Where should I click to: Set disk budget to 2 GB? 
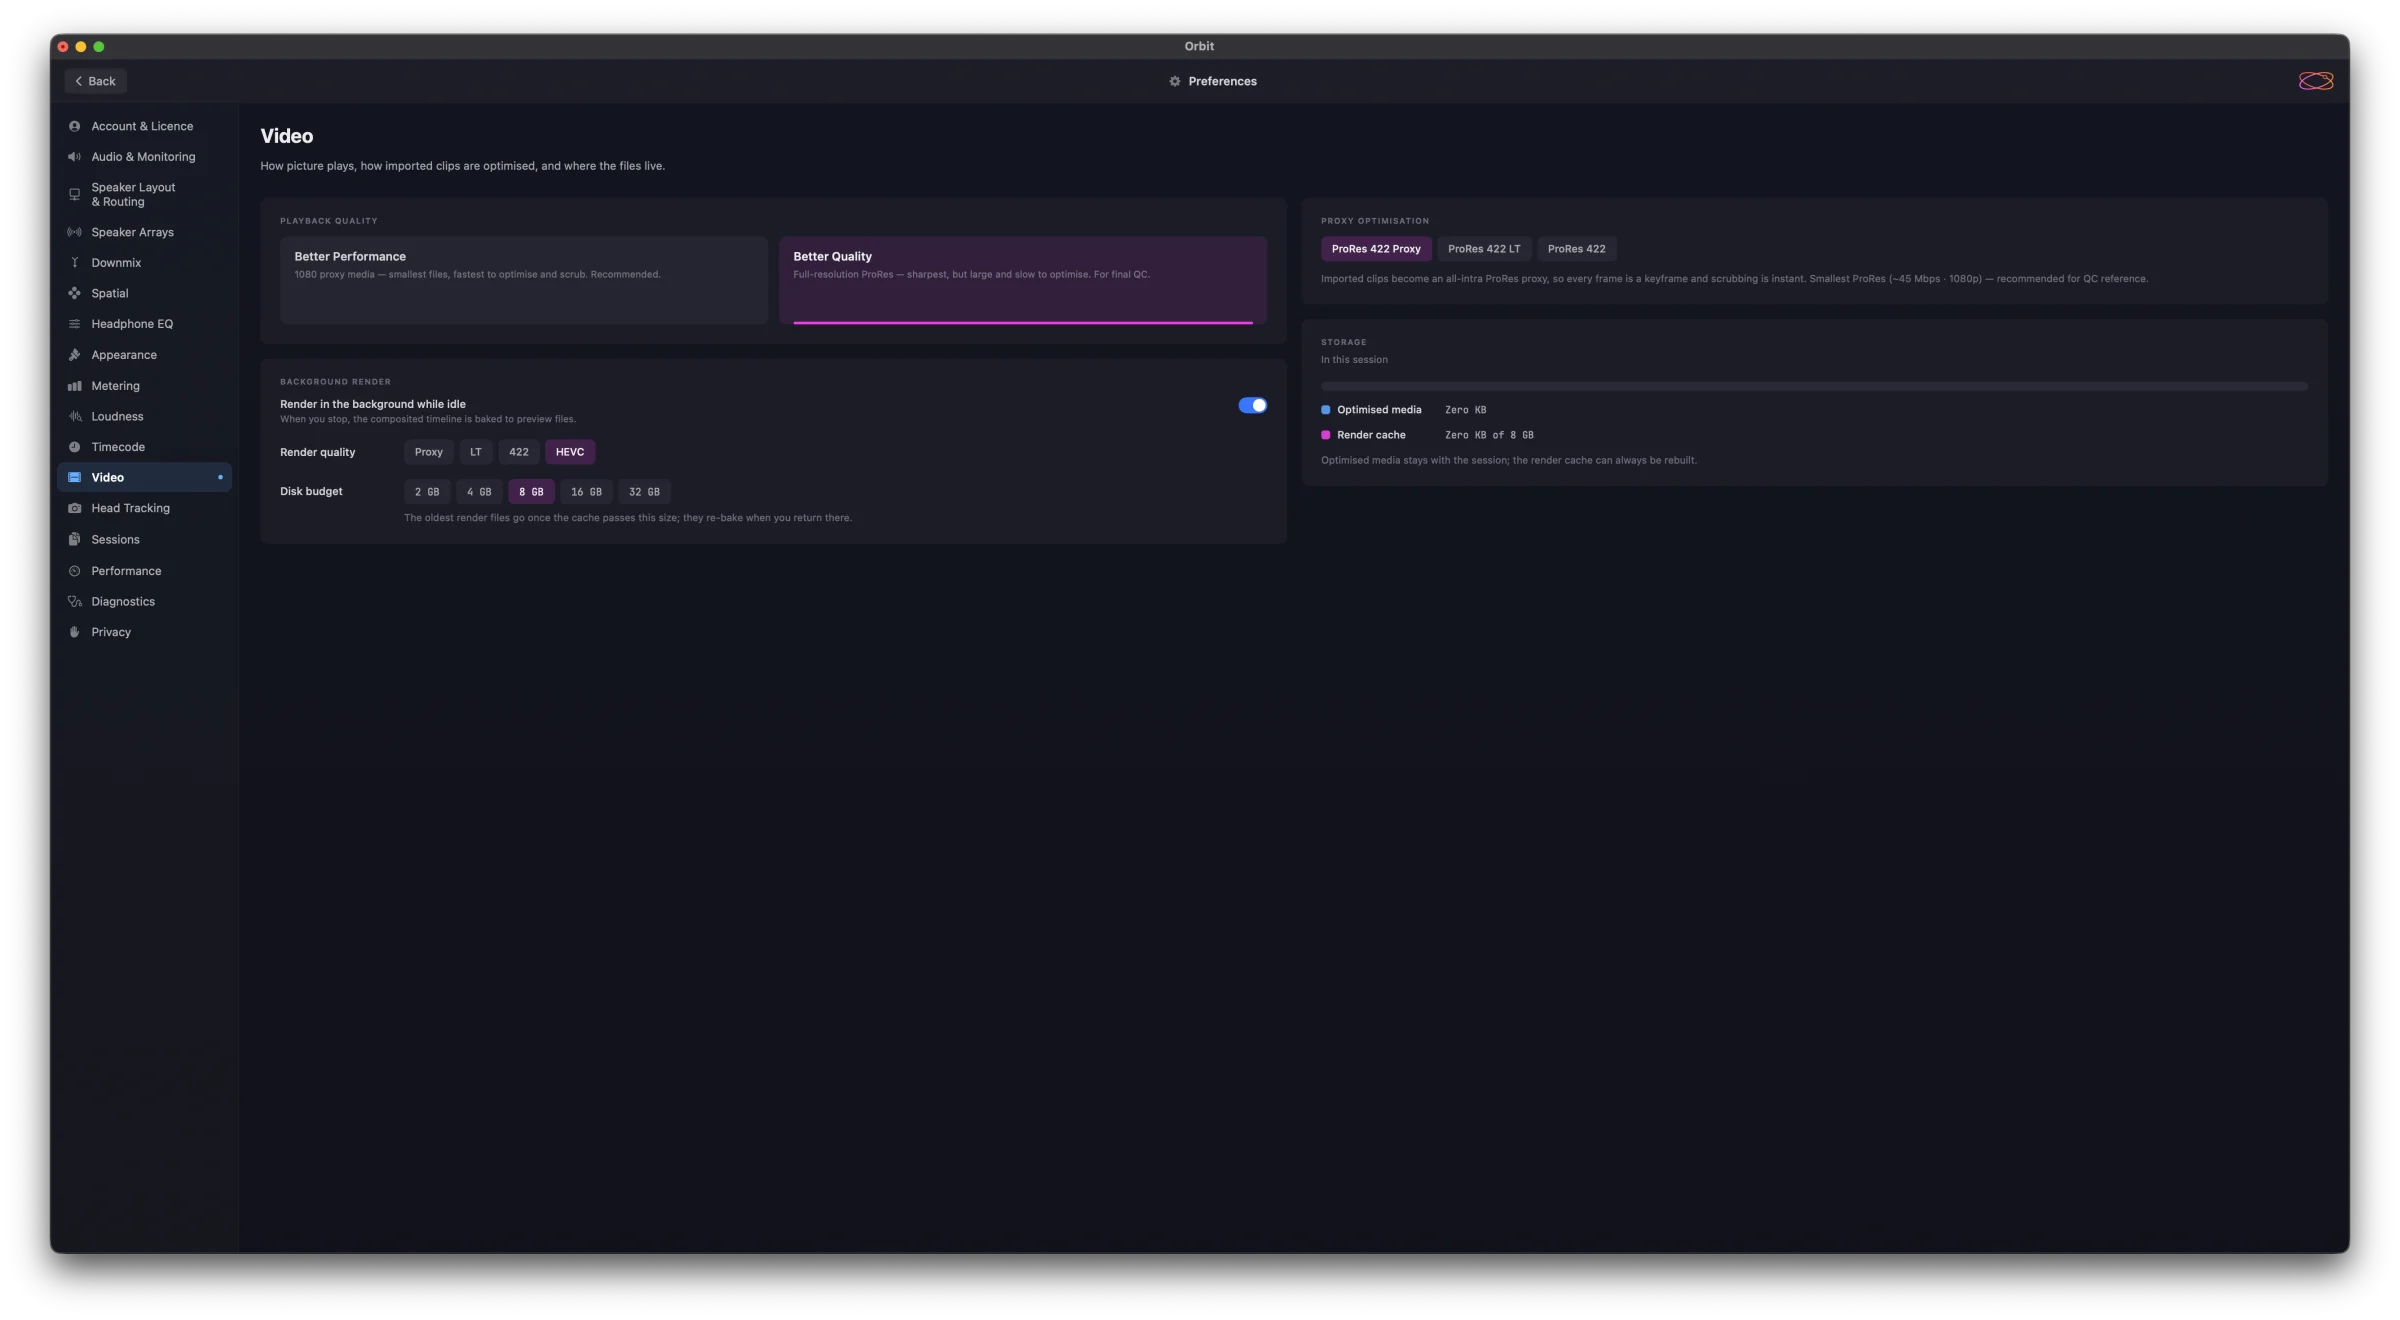[427, 492]
